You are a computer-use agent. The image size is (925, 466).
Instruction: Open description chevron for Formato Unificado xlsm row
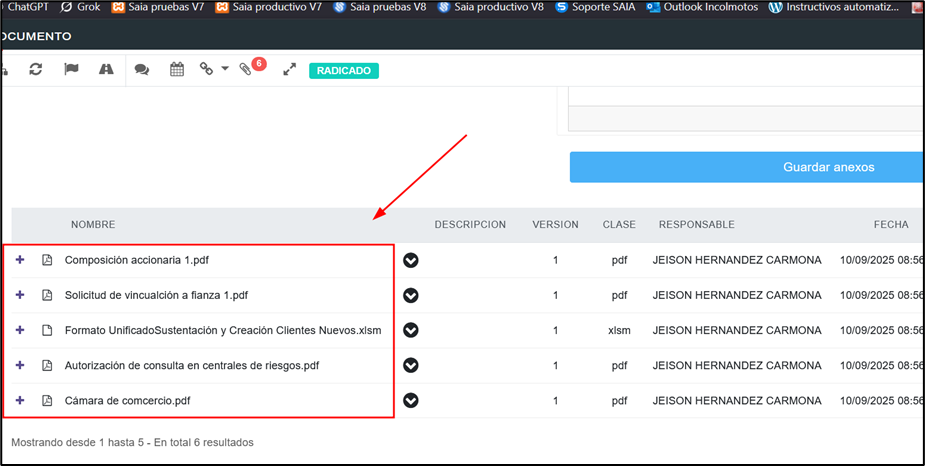tap(411, 330)
